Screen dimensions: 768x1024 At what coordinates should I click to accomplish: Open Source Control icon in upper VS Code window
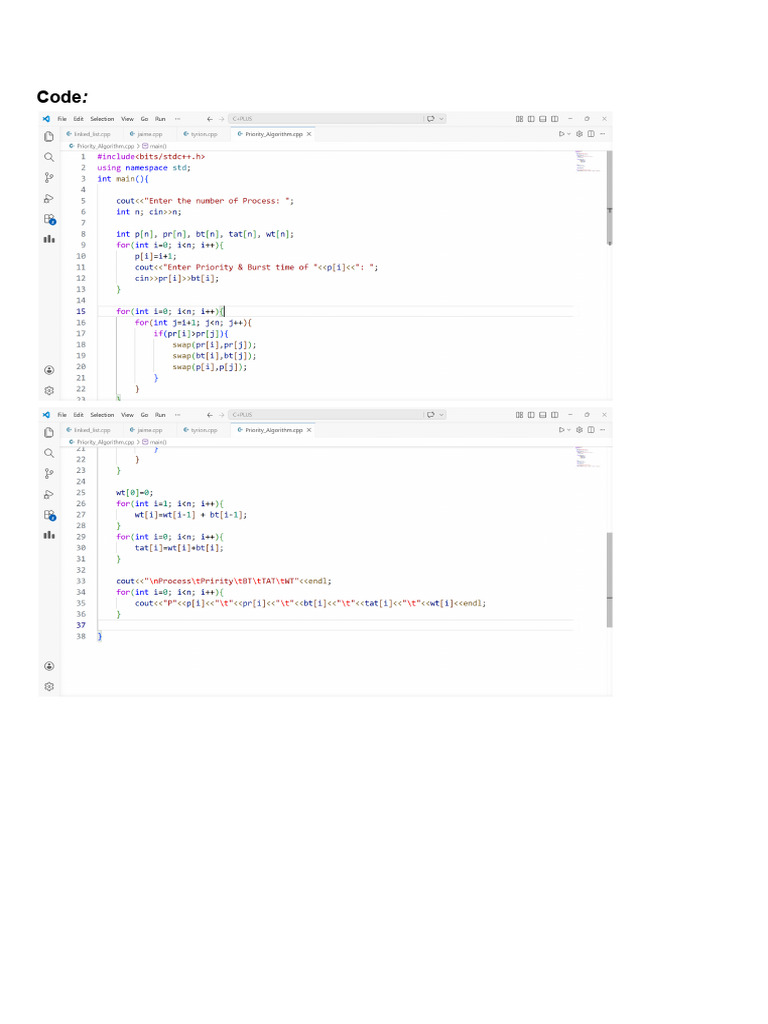49,178
